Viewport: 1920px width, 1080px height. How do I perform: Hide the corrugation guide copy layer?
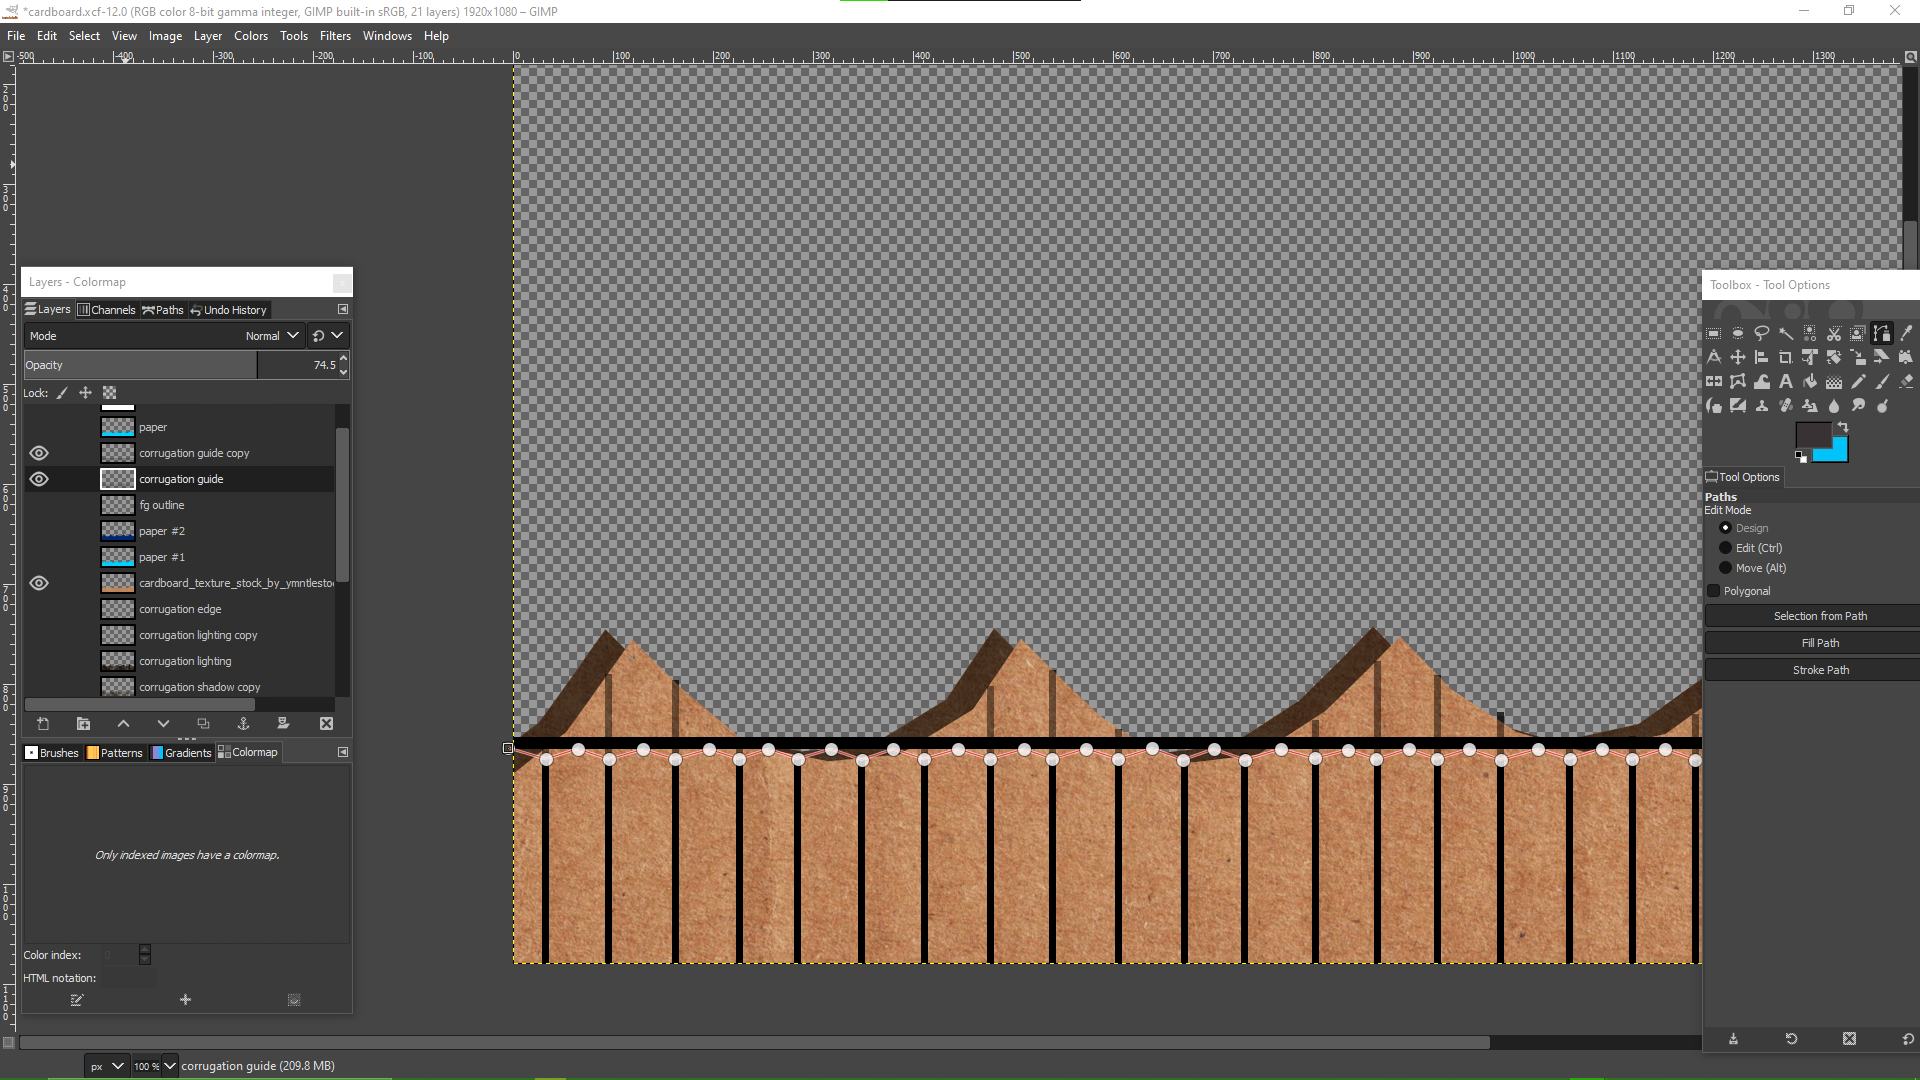(39, 453)
